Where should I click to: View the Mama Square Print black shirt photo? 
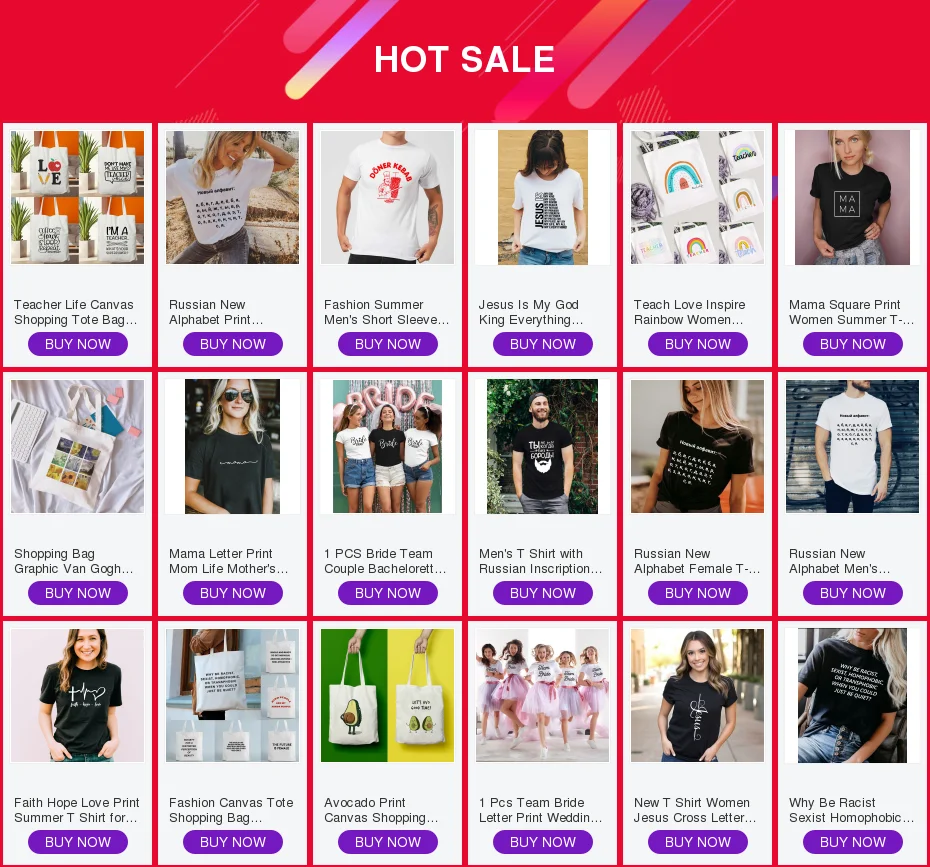tap(852, 197)
